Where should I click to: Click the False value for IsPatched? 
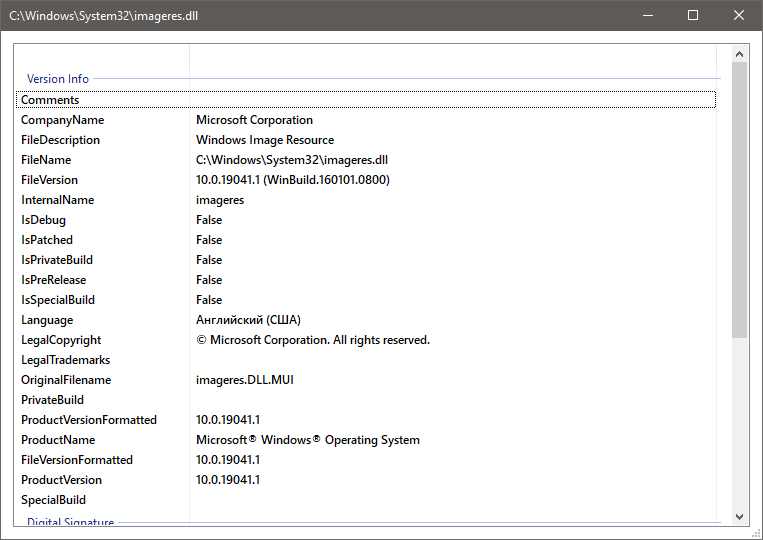[x=209, y=240]
